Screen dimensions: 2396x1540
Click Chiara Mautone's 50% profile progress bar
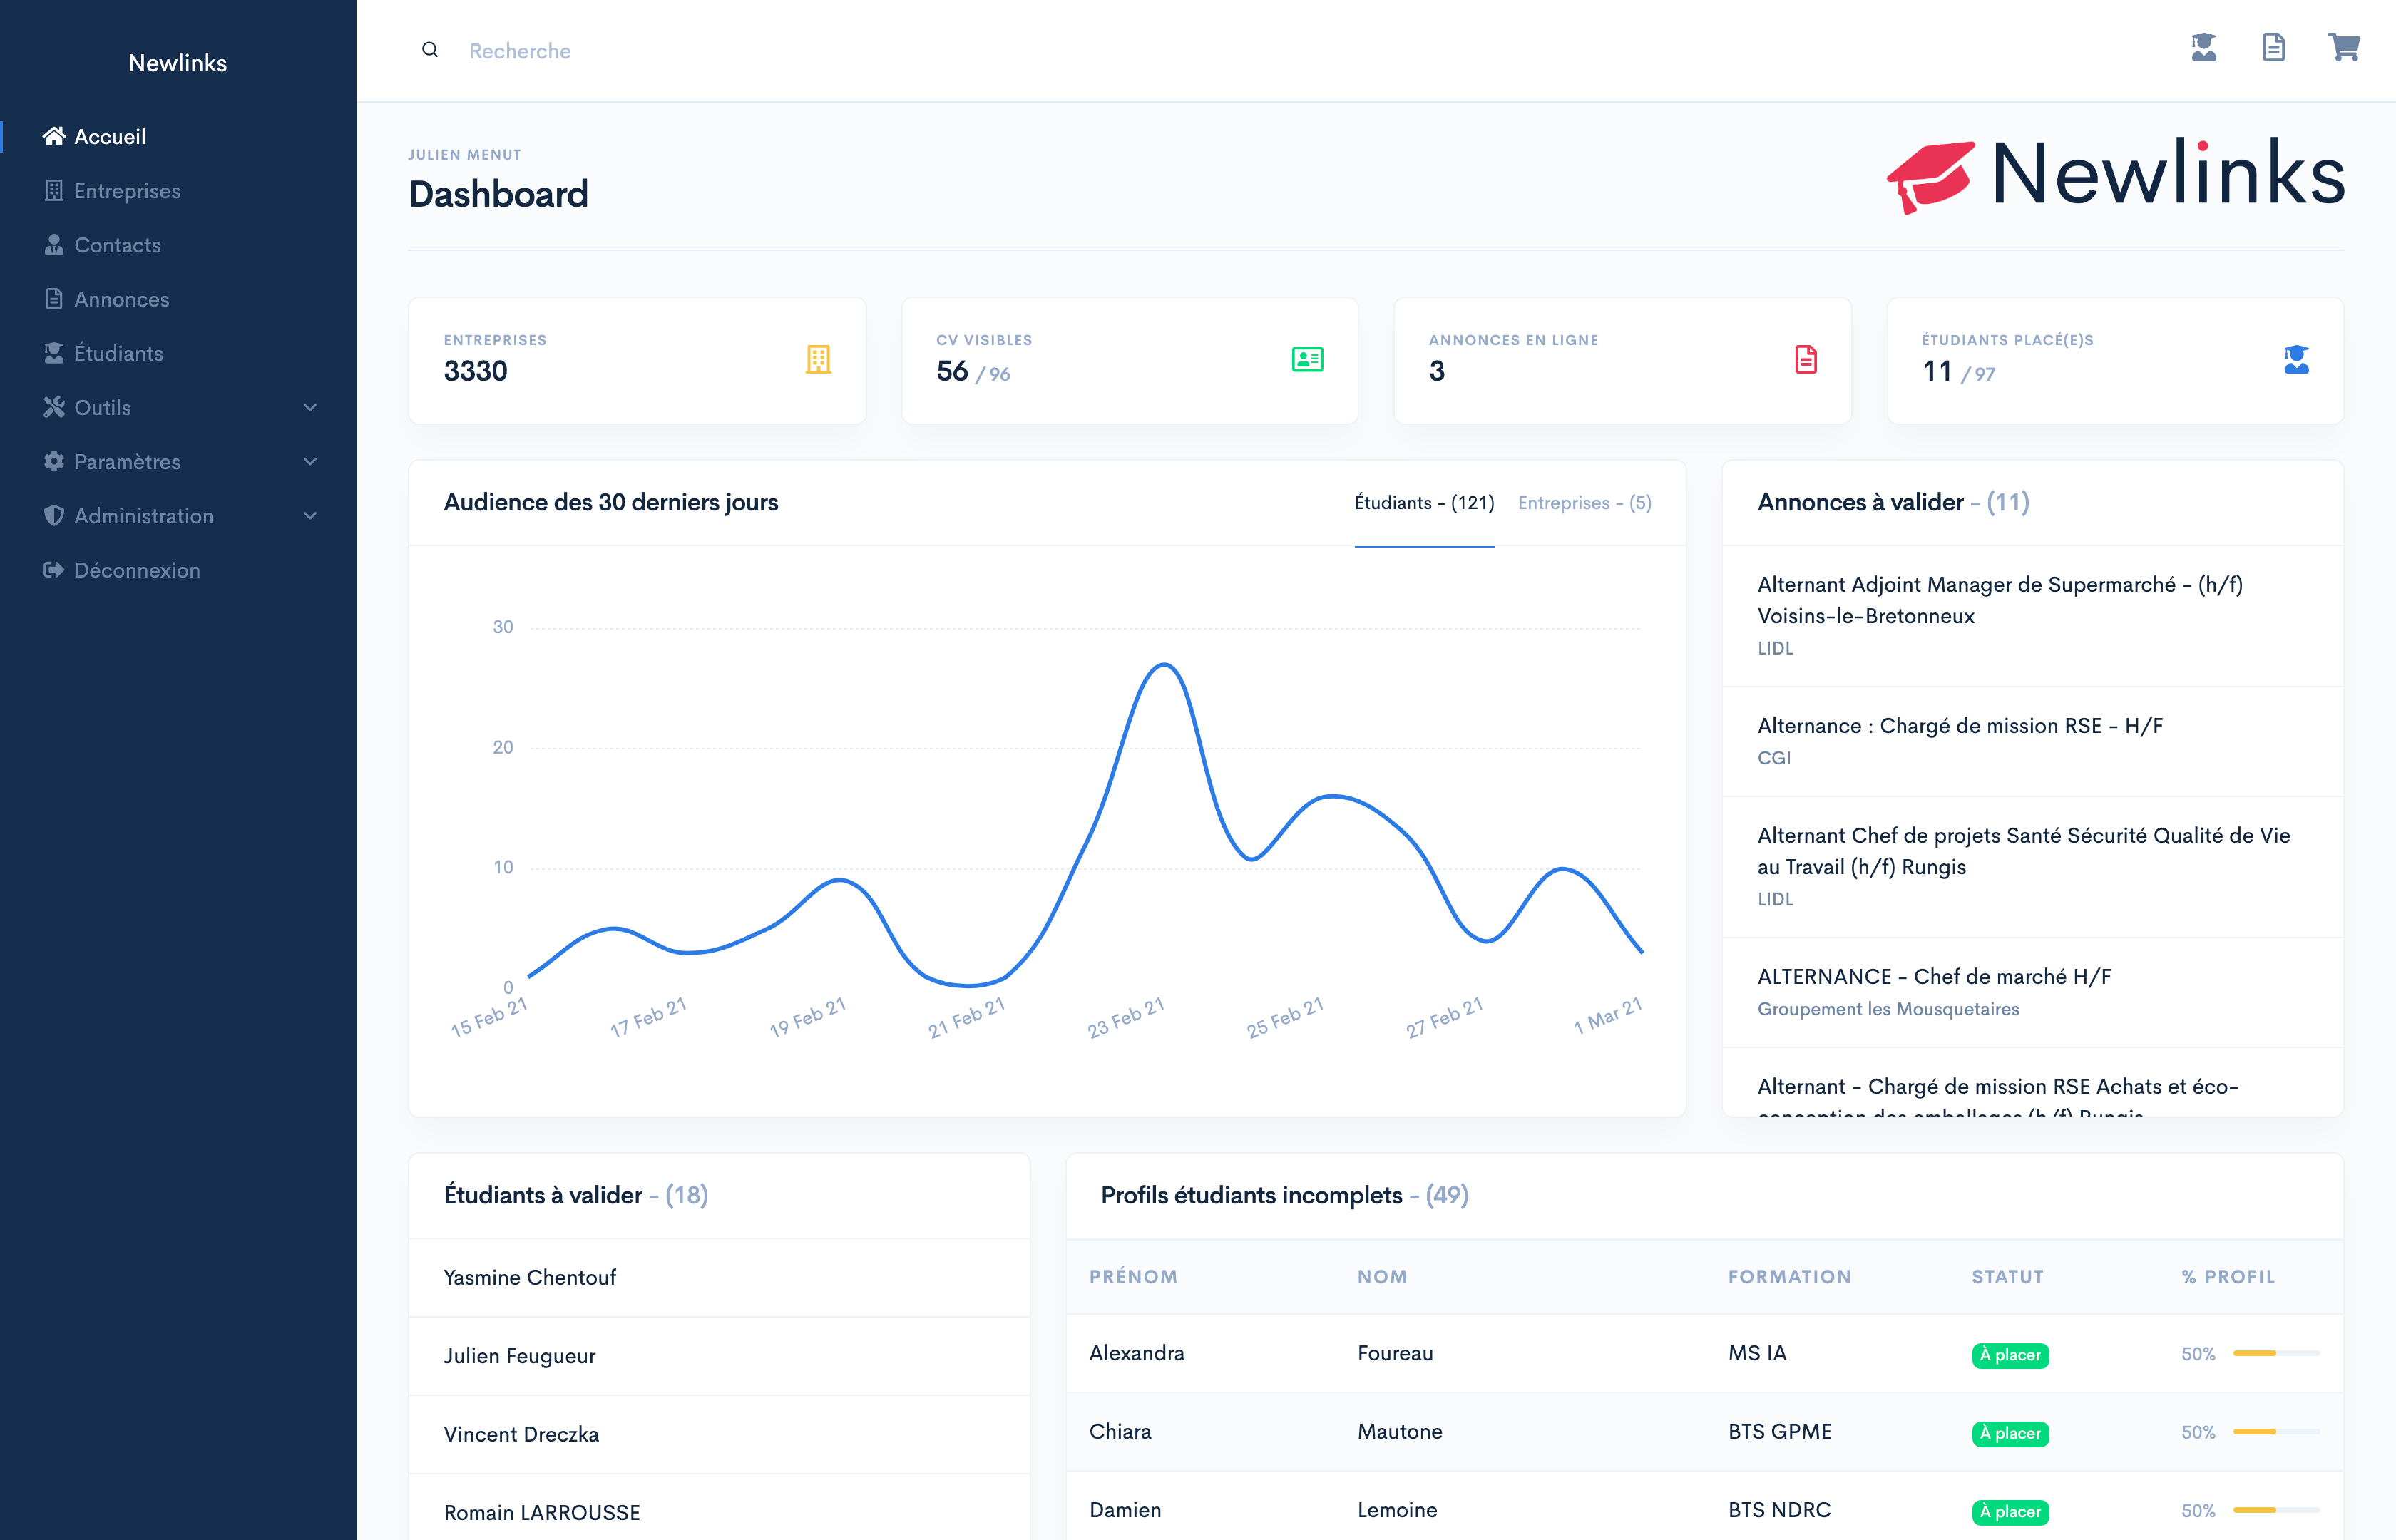[2276, 1431]
